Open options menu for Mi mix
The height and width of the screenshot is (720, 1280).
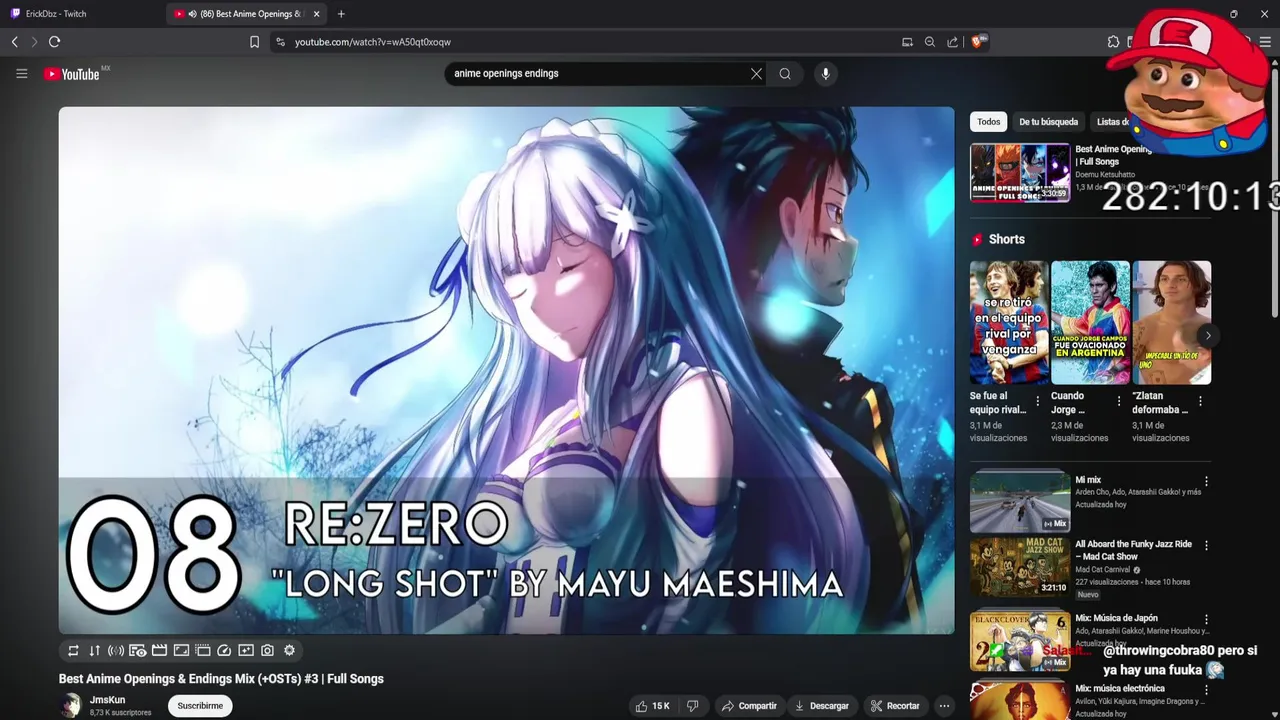point(1206,481)
